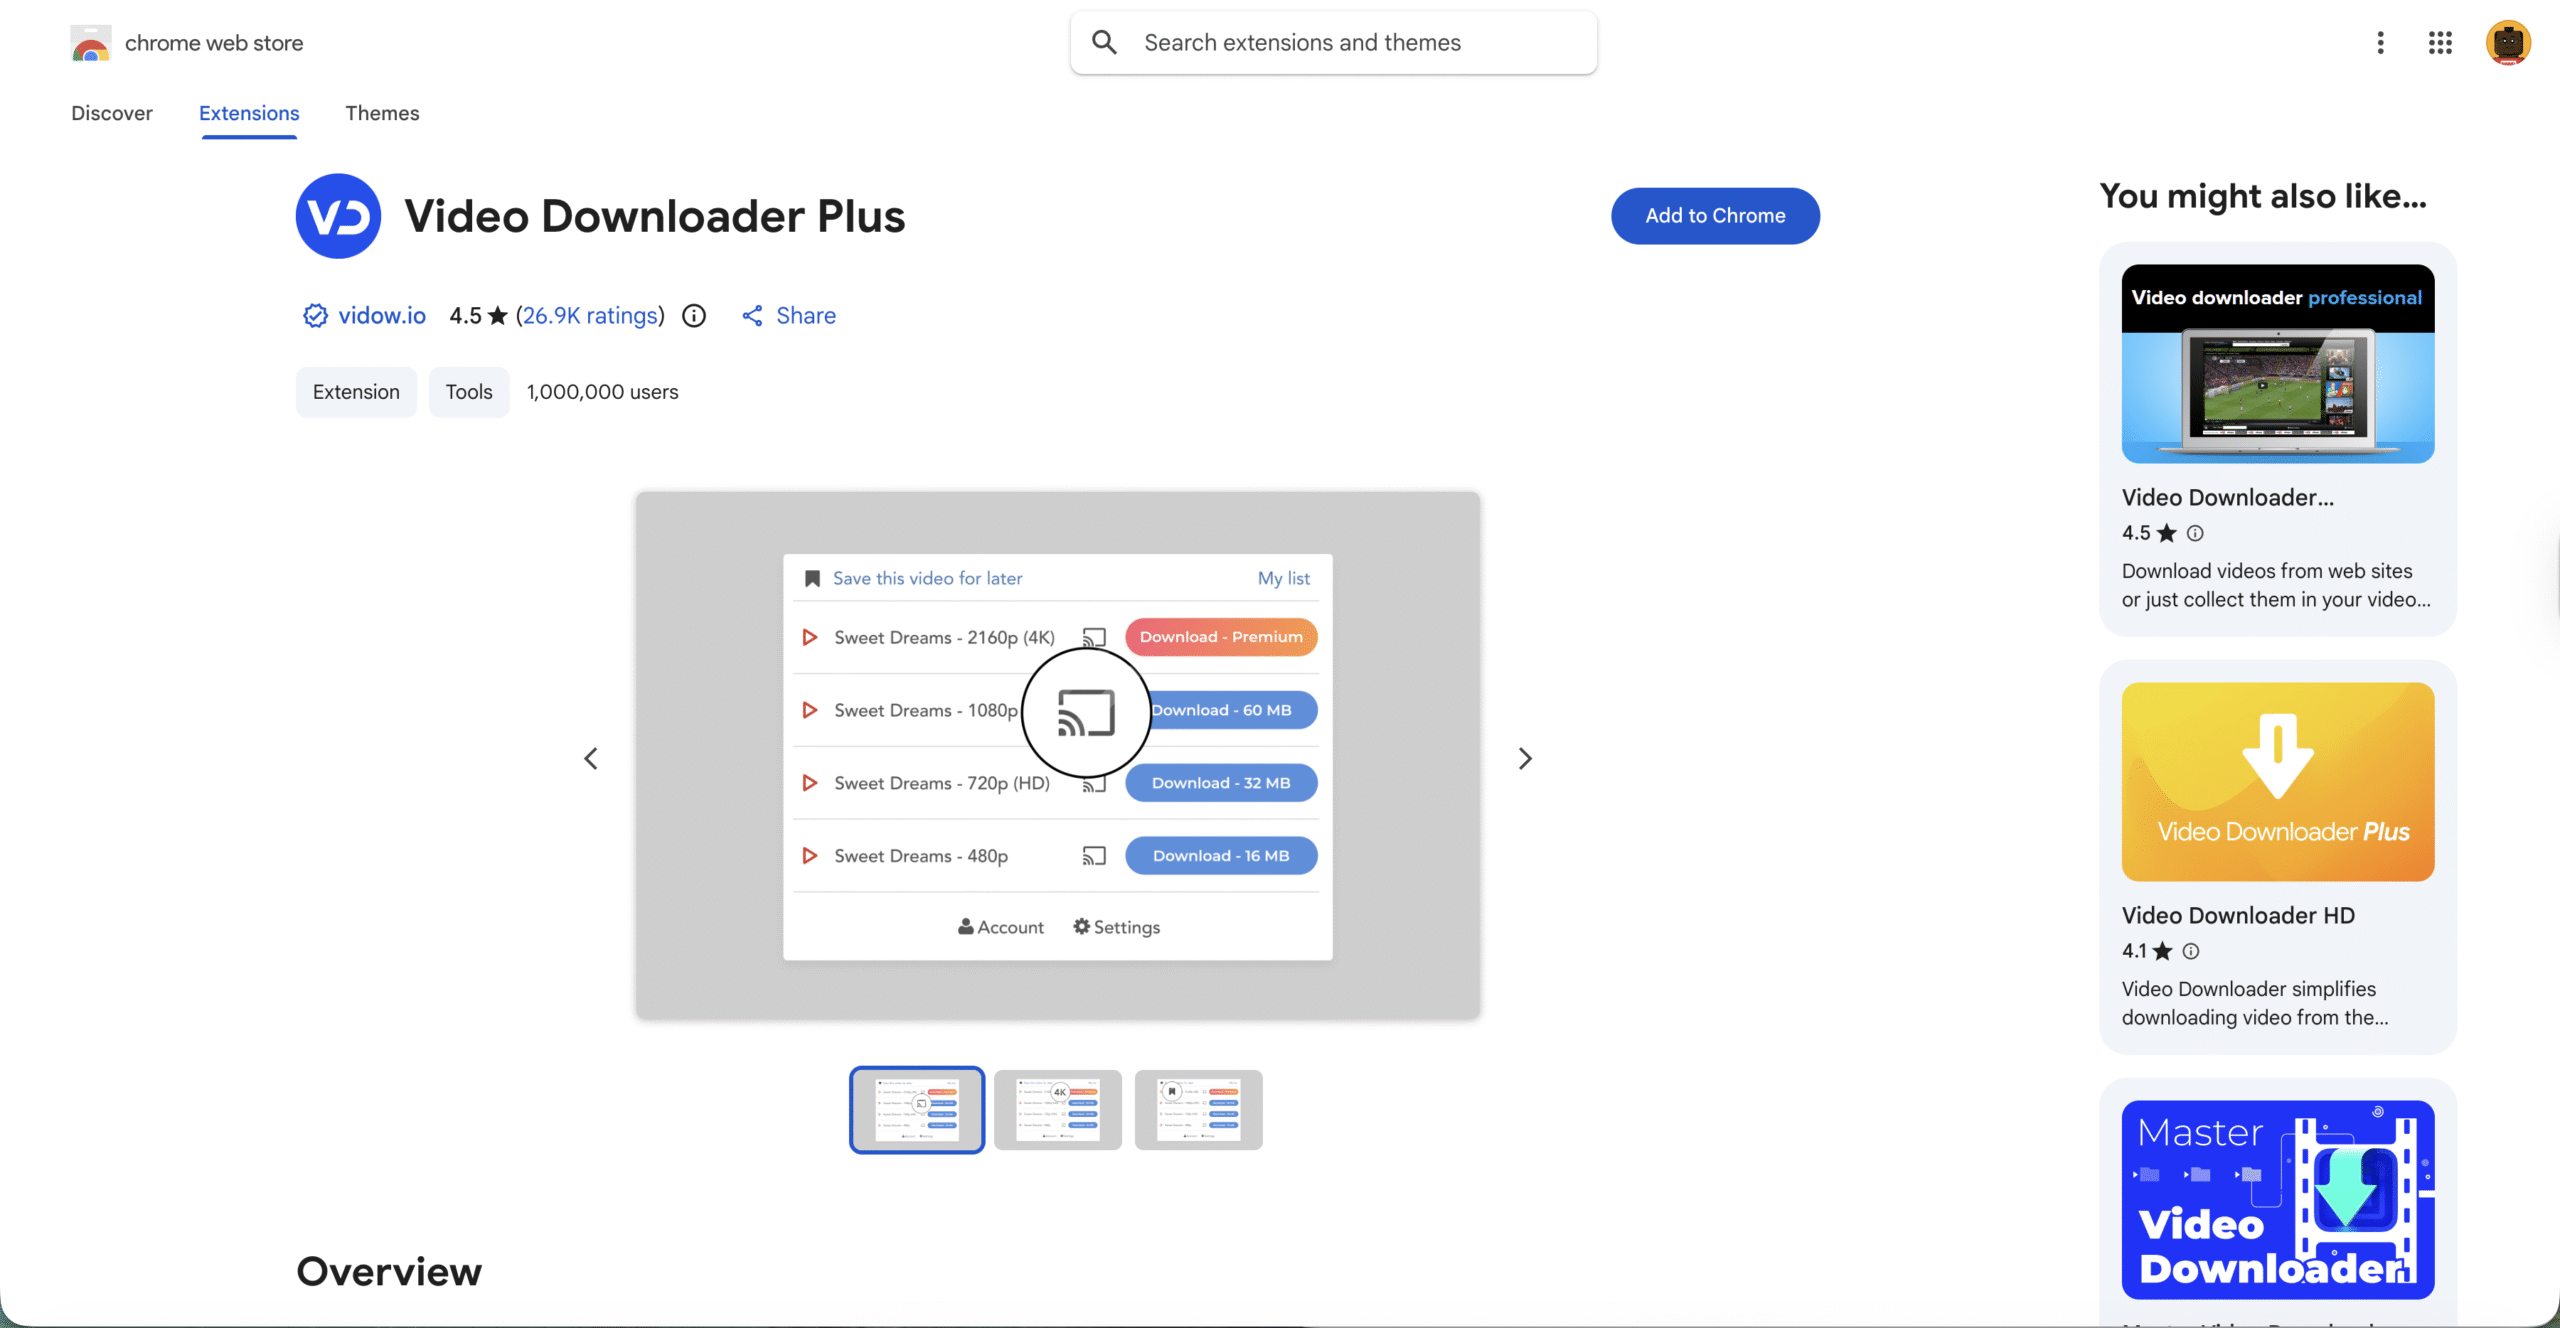Click the Tools category chip
This screenshot has height=1328, width=2560.
(469, 392)
